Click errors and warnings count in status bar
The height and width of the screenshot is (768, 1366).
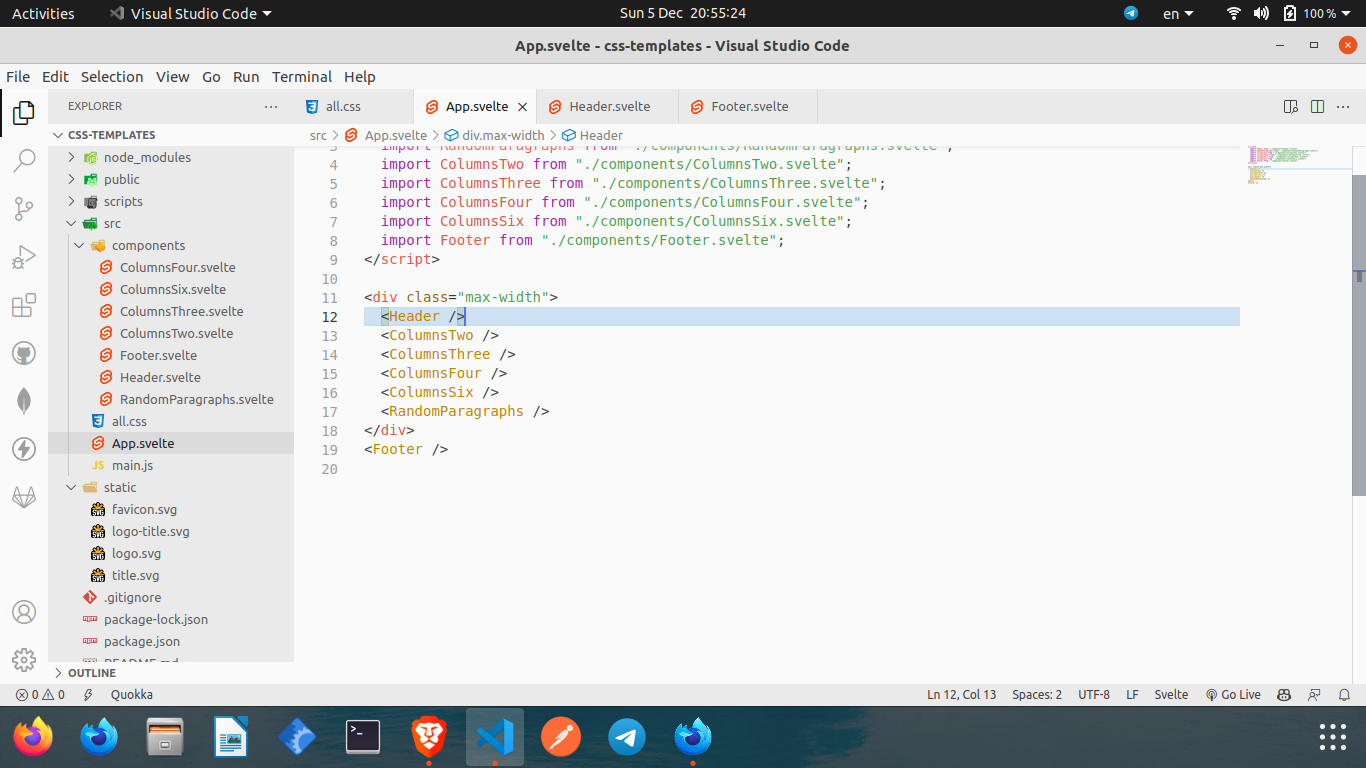click(x=40, y=694)
